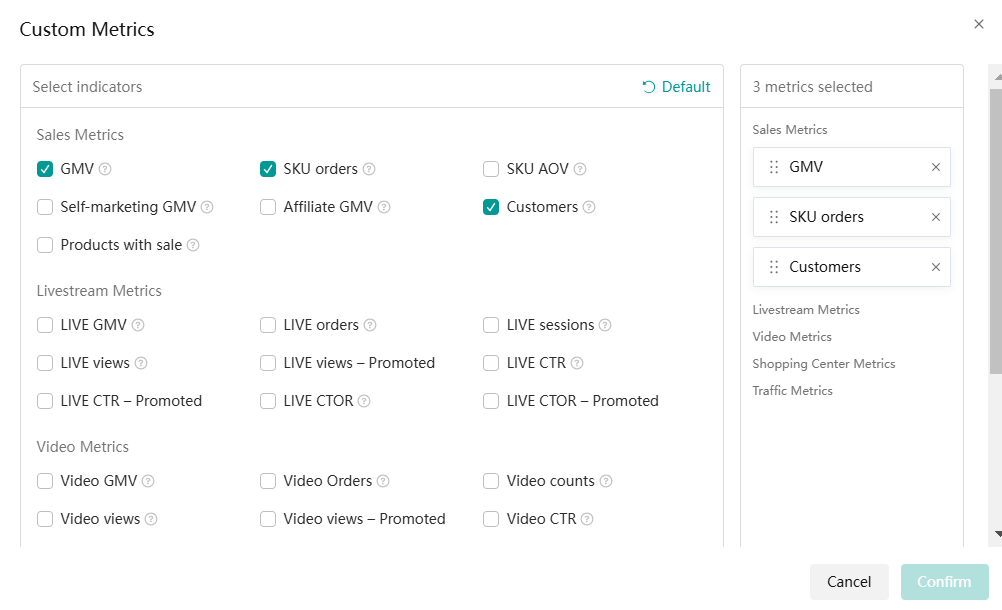Click the help icon next to Affiliate GMV
The image size is (1002, 610).
(384, 208)
